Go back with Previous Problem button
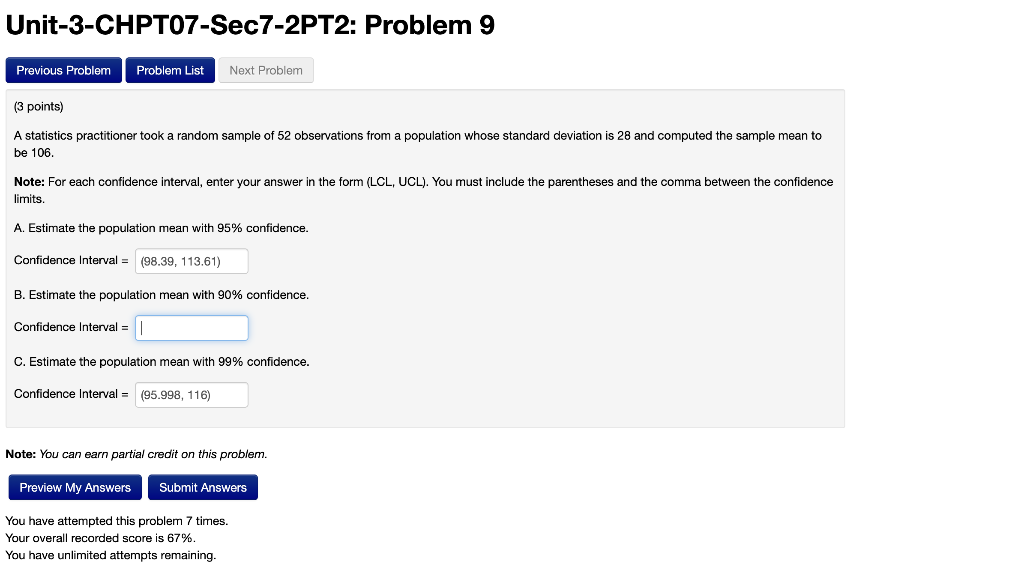This screenshot has height=588, width=1024. tap(63, 70)
